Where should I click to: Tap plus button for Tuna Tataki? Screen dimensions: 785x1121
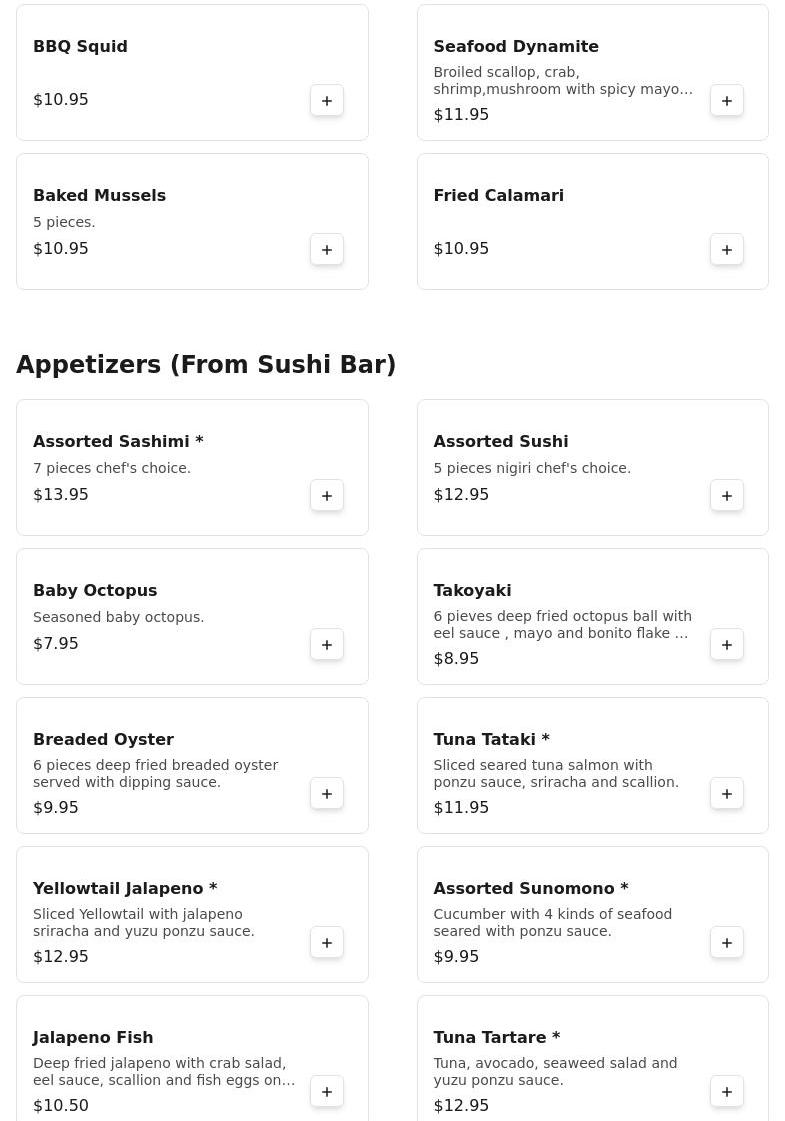click(x=727, y=793)
